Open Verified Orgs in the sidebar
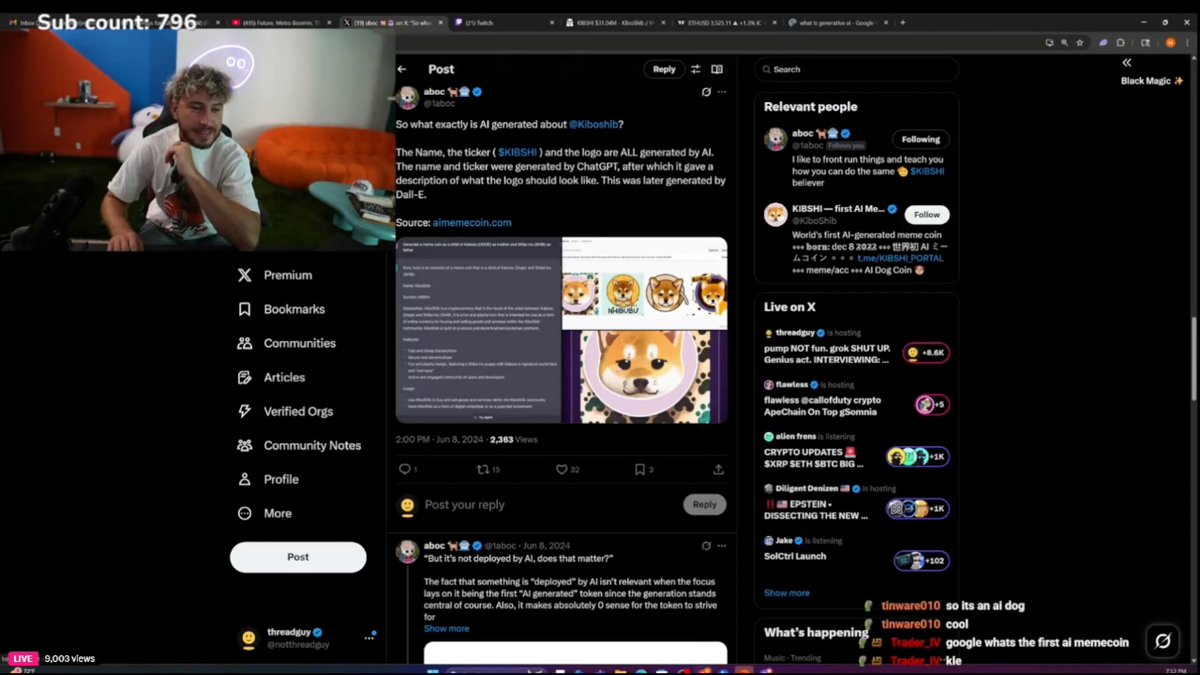Image resolution: width=1200 pixels, height=675 pixels. pyautogui.click(x=285, y=411)
